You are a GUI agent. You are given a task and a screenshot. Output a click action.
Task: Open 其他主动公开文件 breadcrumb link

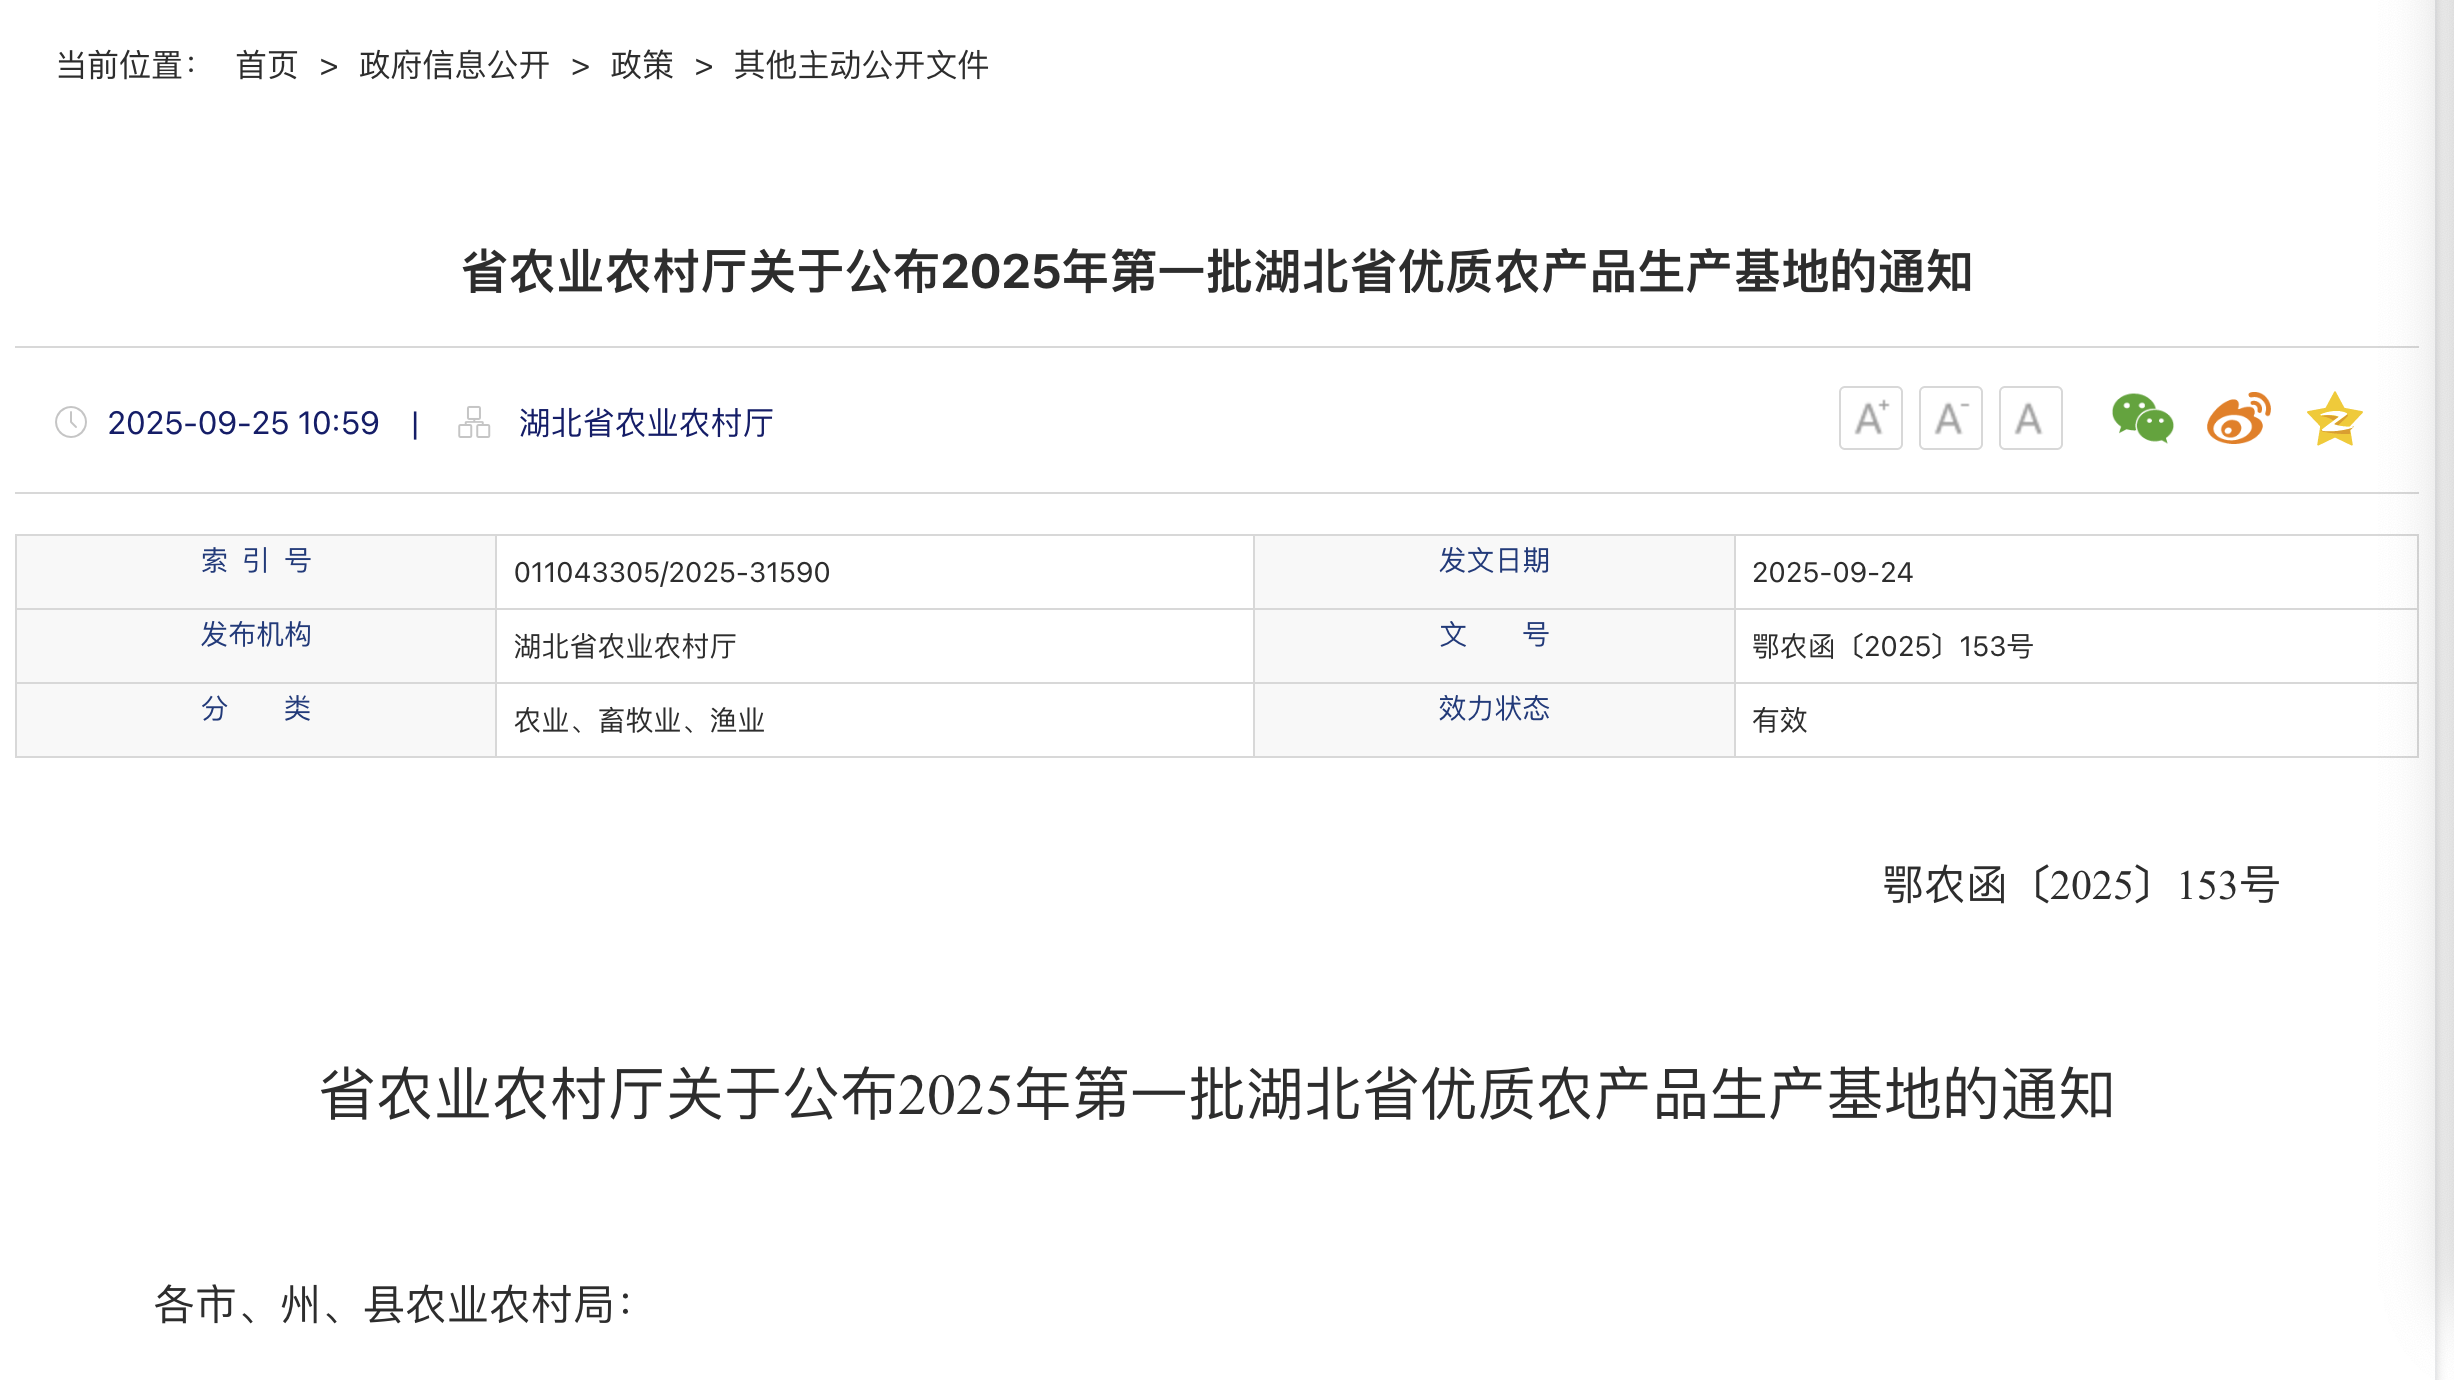(x=861, y=65)
